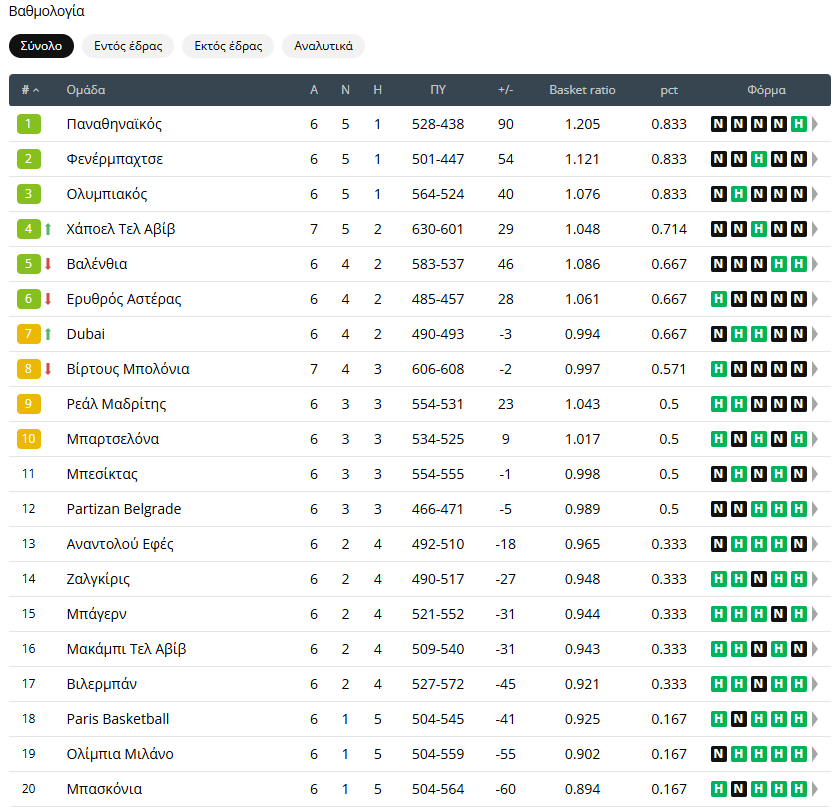Expand form details arrow for Partizan Belgrade
Image resolution: width=839 pixels, height=812 pixels.
[815, 509]
